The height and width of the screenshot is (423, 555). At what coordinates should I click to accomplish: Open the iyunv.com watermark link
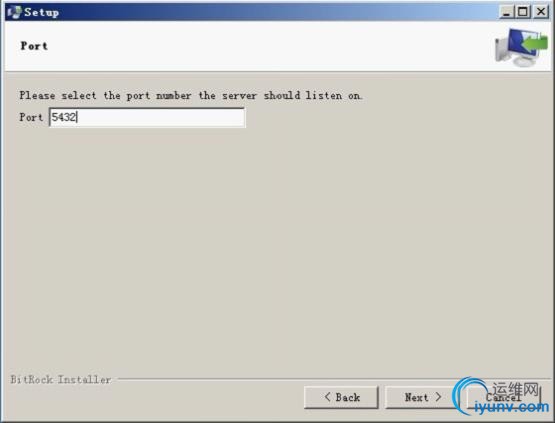tap(511, 407)
